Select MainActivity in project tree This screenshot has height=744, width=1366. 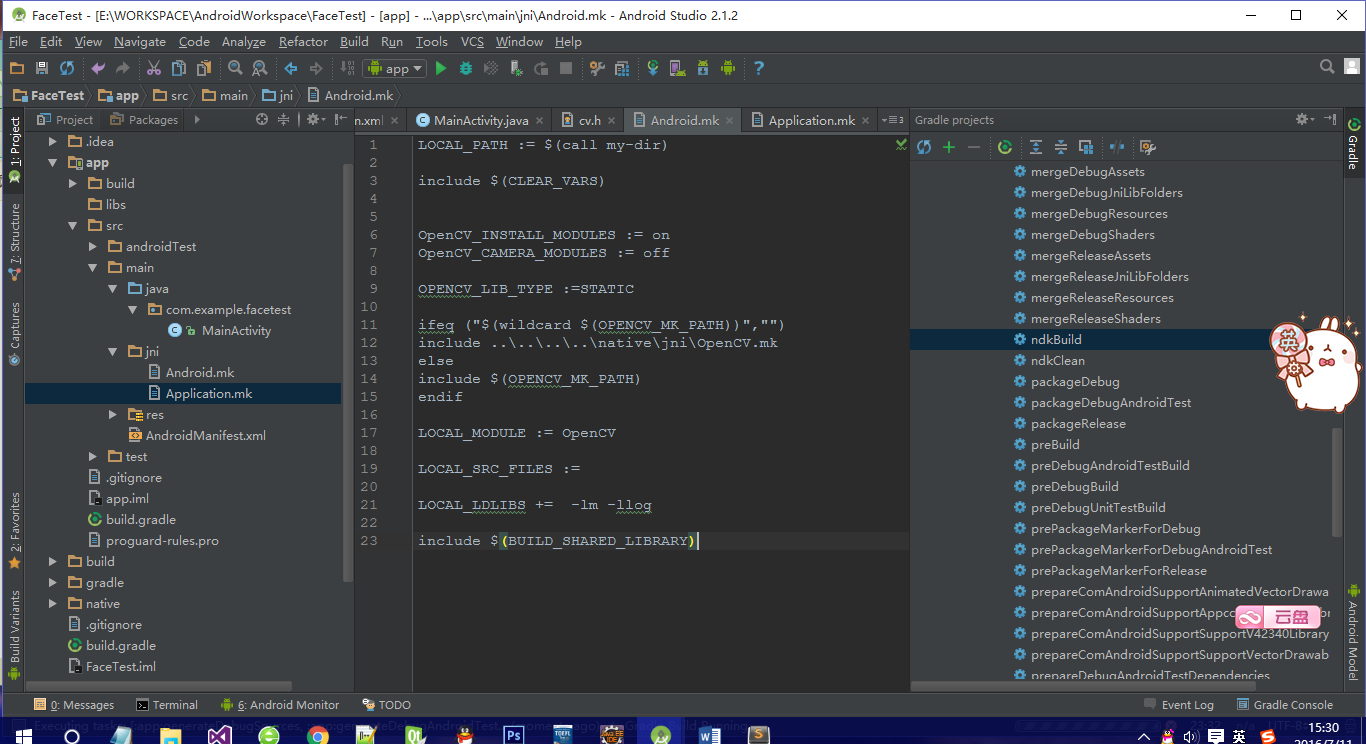pyautogui.click(x=236, y=330)
